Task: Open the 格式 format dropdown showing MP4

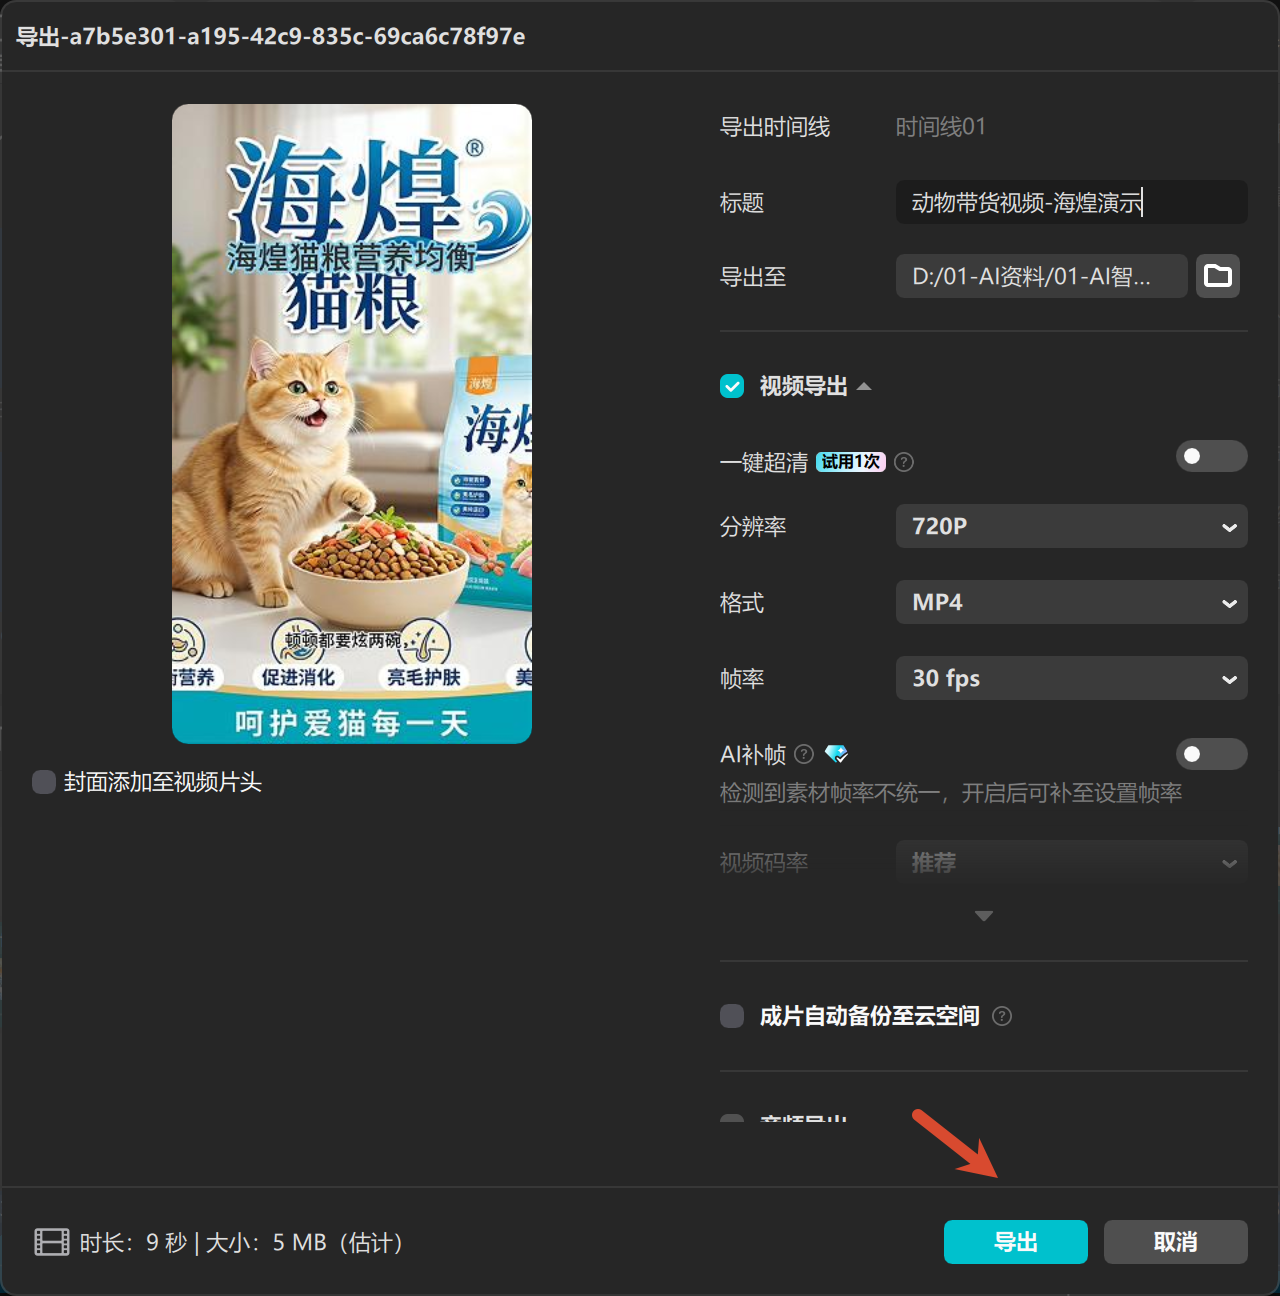Action: 1071,602
